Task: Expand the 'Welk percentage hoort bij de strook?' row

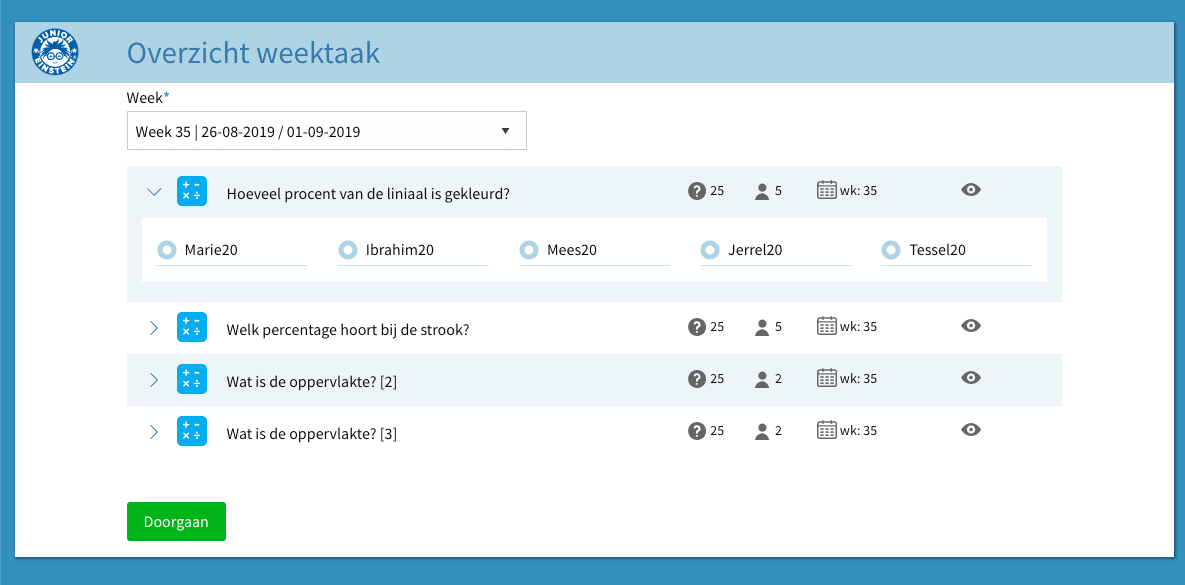Action: [x=154, y=327]
